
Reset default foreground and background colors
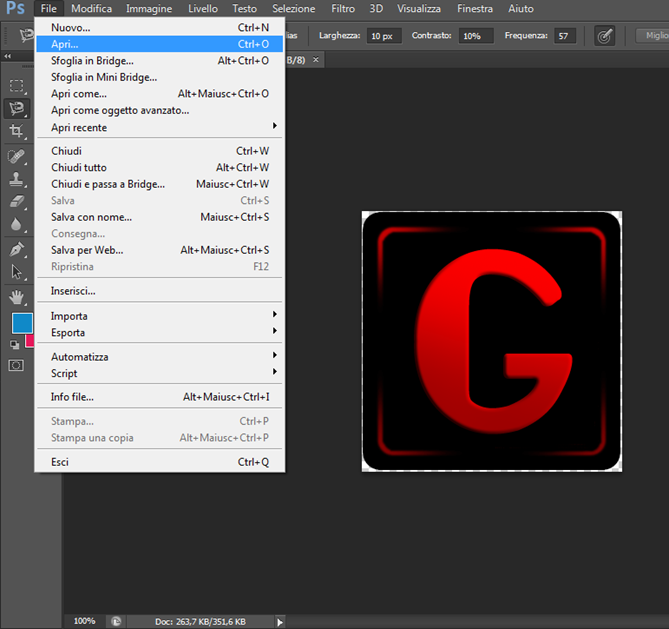click(15, 344)
